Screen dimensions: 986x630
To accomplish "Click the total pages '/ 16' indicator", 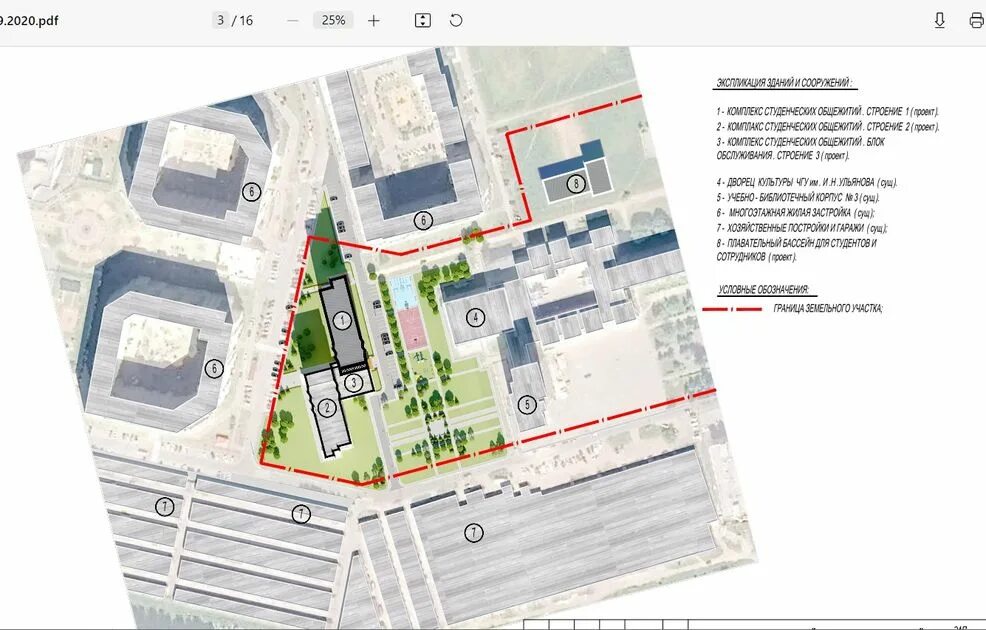I will pos(243,21).
